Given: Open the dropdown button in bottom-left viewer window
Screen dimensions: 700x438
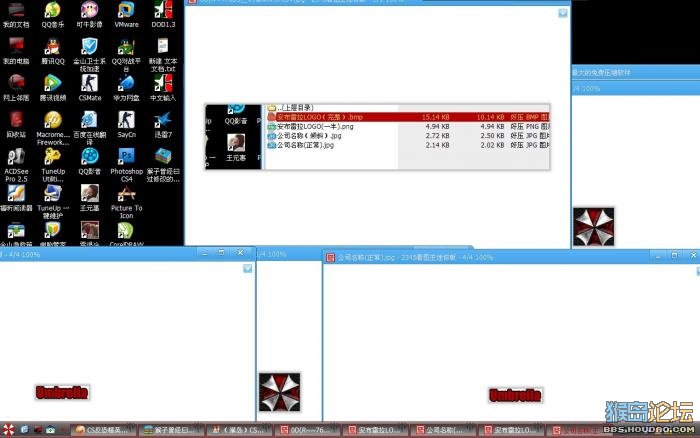Looking at the screenshot, I should tap(247, 268).
